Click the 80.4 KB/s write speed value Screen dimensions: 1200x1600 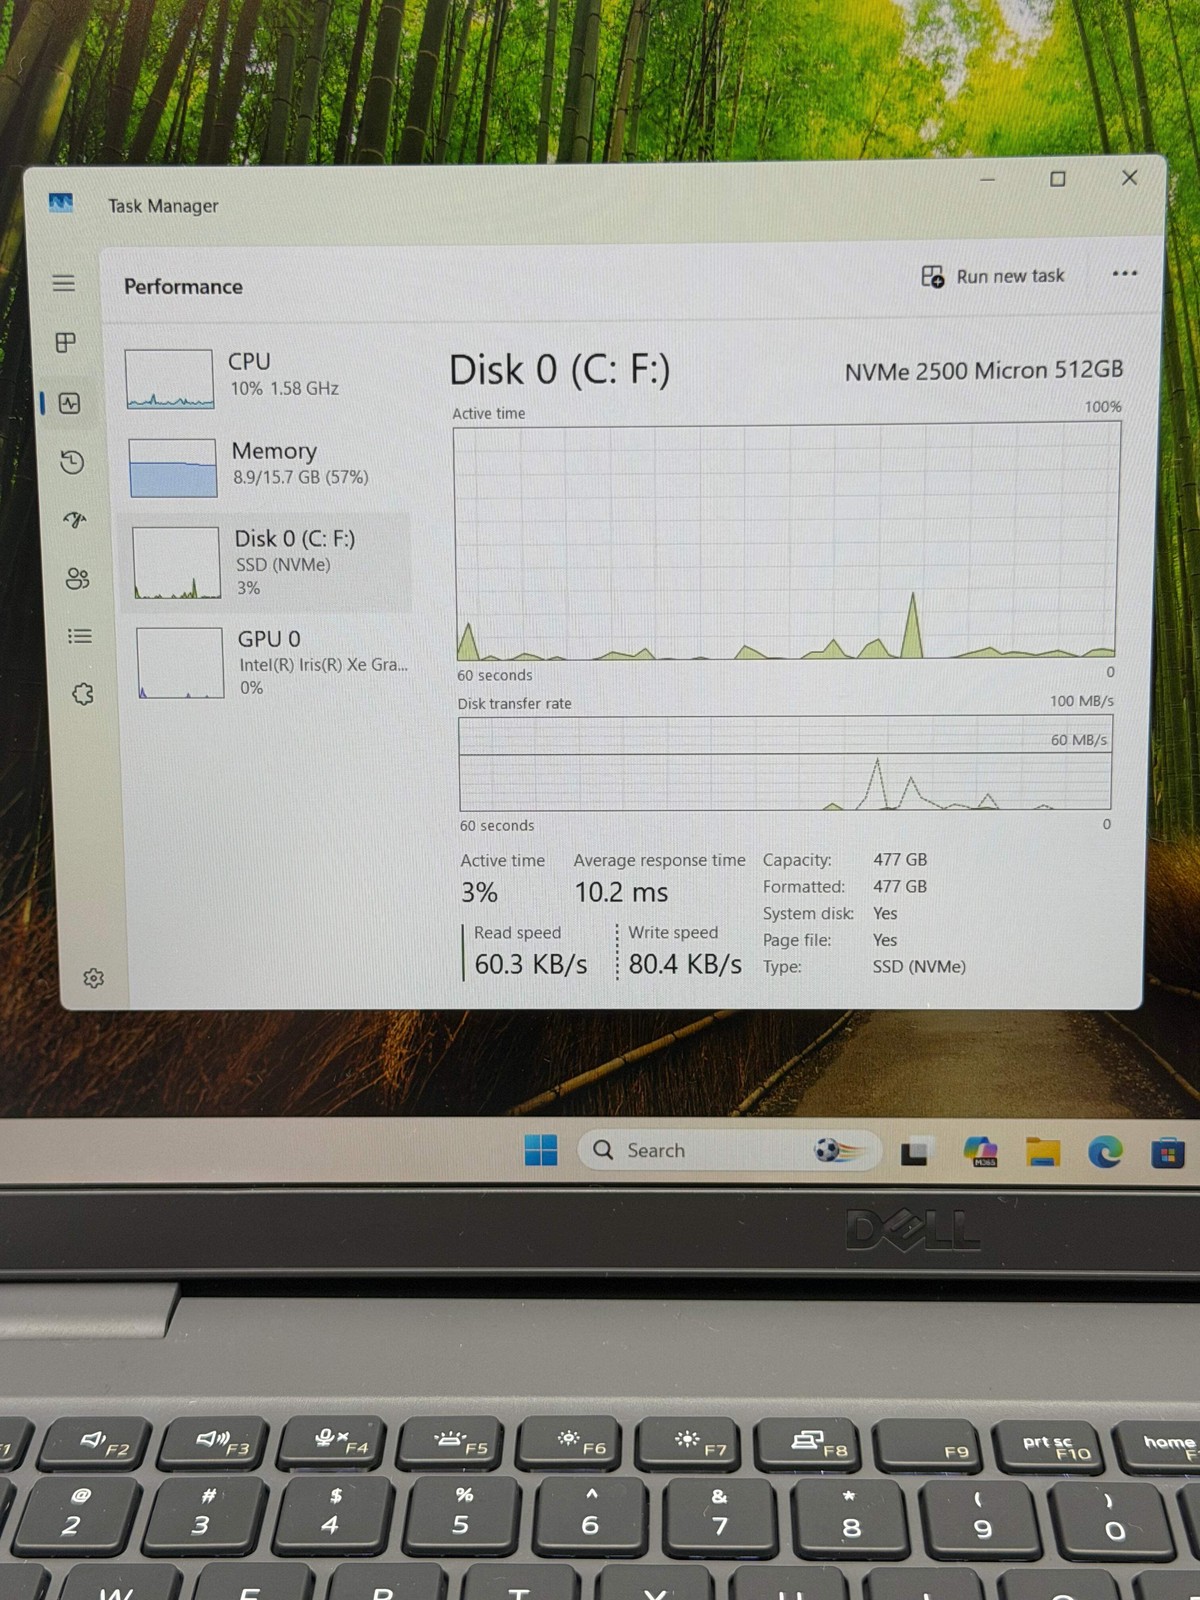tap(685, 964)
